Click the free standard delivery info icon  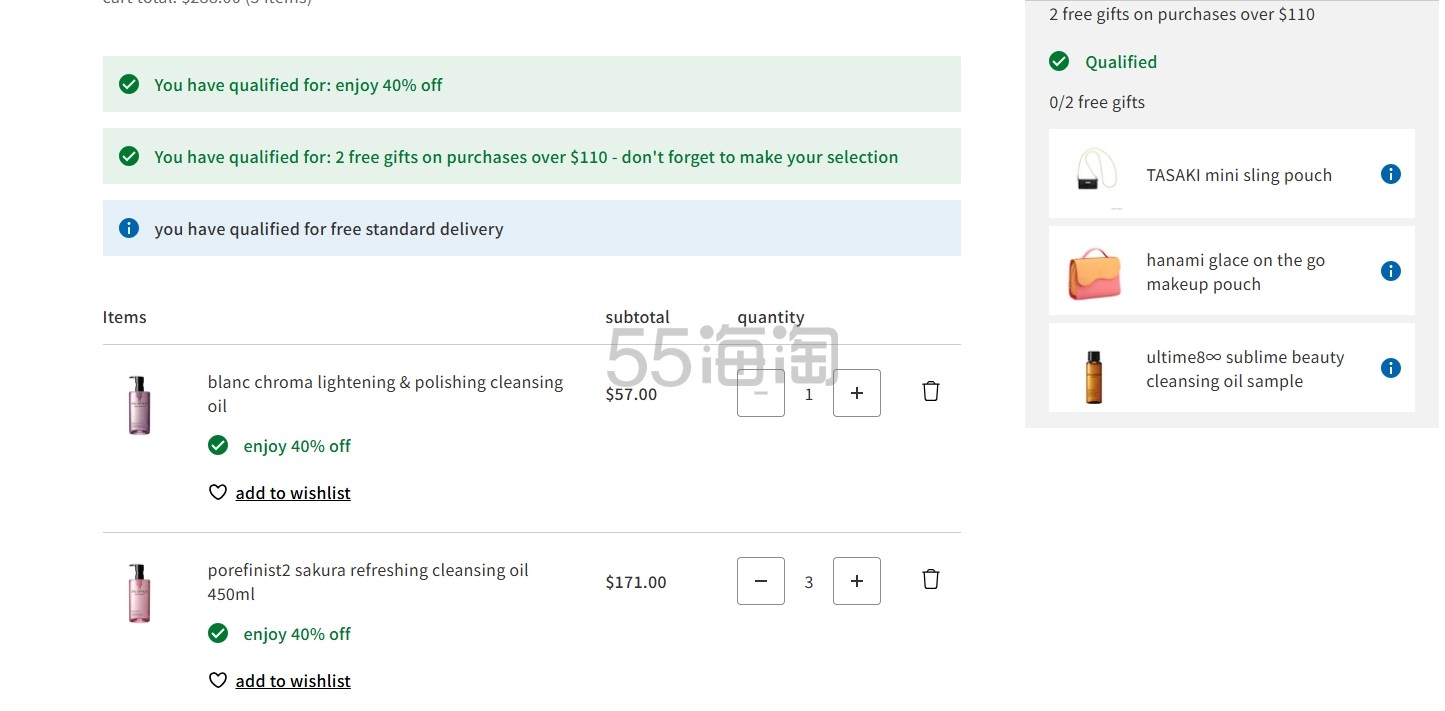[x=129, y=228]
